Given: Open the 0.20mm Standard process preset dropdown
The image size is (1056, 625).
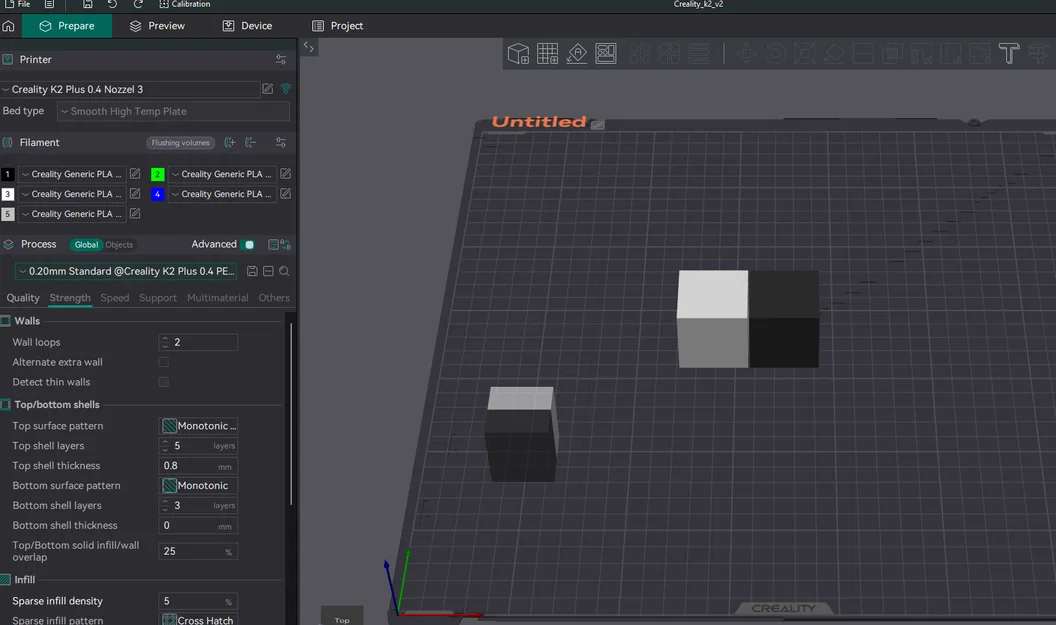Looking at the screenshot, I should (x=127, y=271).
